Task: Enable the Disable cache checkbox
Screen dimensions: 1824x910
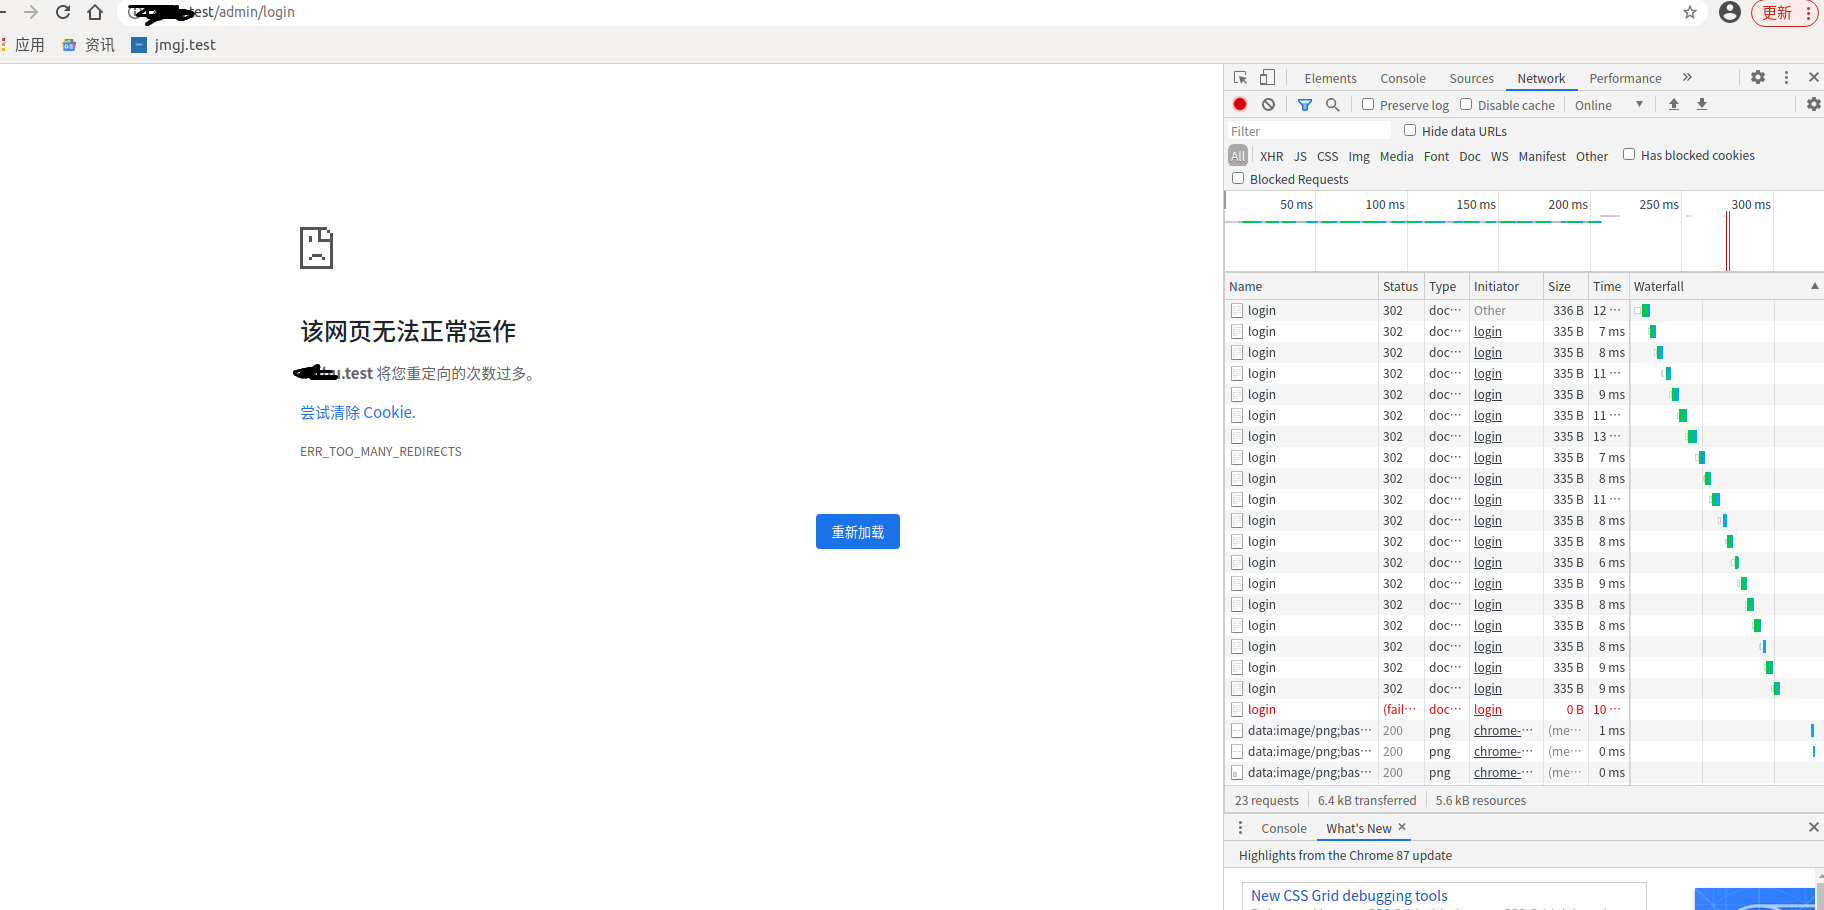Action: click(1466, 104)
